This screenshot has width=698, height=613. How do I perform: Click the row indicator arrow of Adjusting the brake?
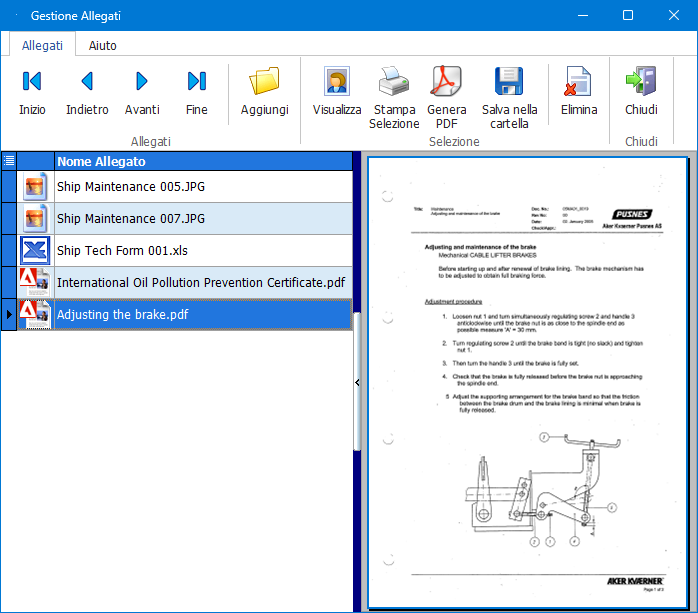(x=9, y=315)
